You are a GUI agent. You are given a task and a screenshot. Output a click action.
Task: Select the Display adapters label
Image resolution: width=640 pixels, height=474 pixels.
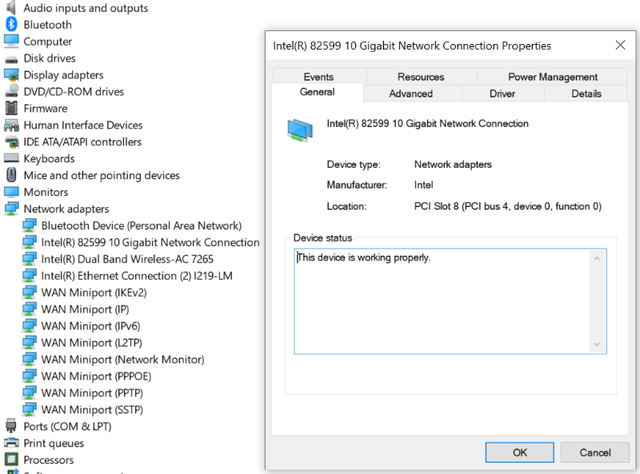[63, 75]
